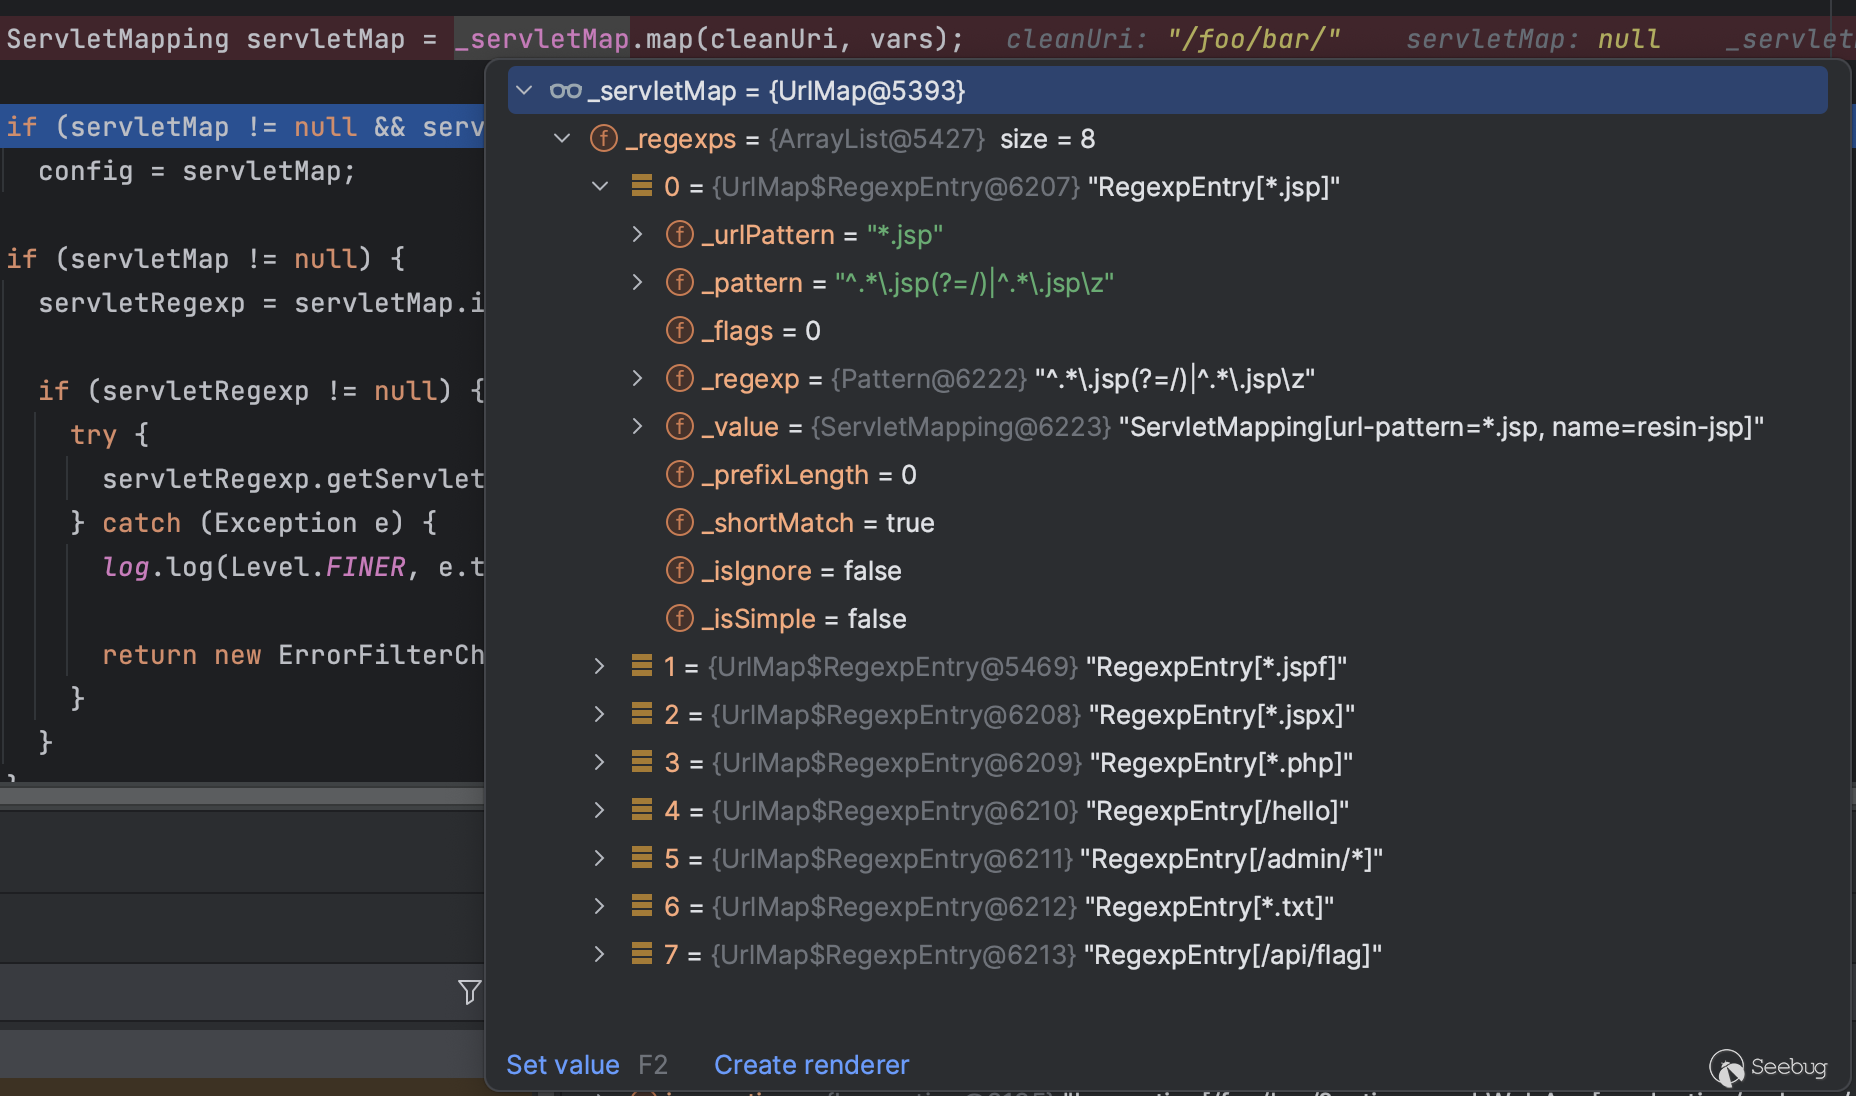The height and width of the screenshot is (1096, 1856).
Task: Click the filter funnel icon
Action: pyautogui.click(x=469, y=991)
